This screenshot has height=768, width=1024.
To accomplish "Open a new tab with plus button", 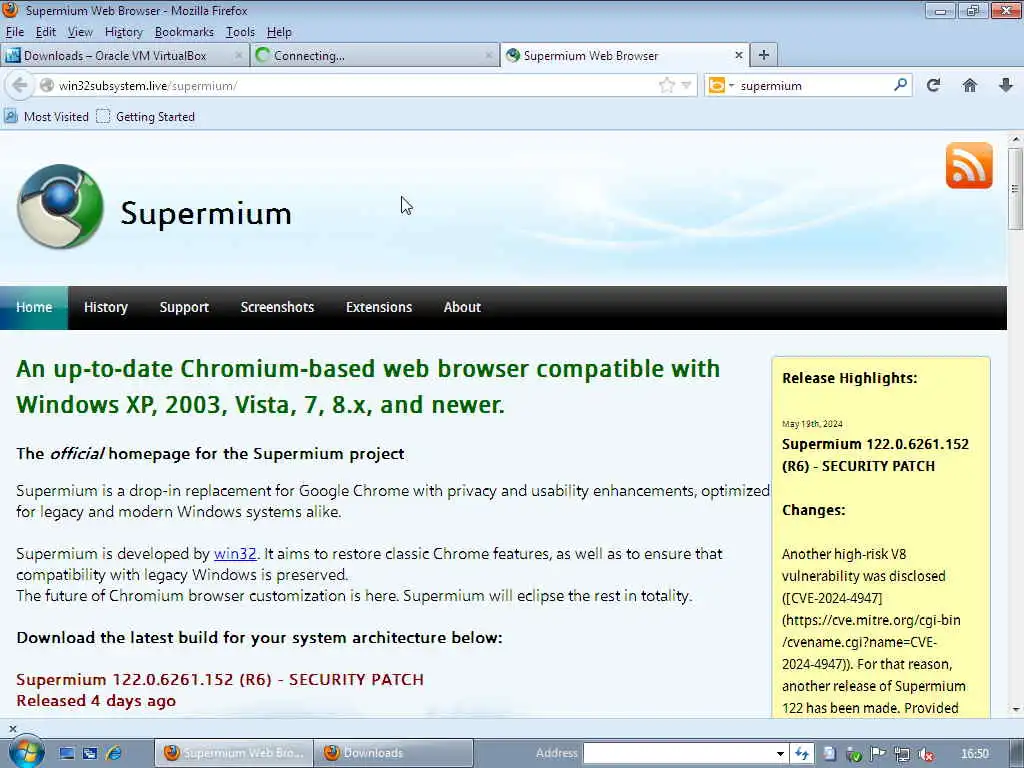I will pos(763,56).
